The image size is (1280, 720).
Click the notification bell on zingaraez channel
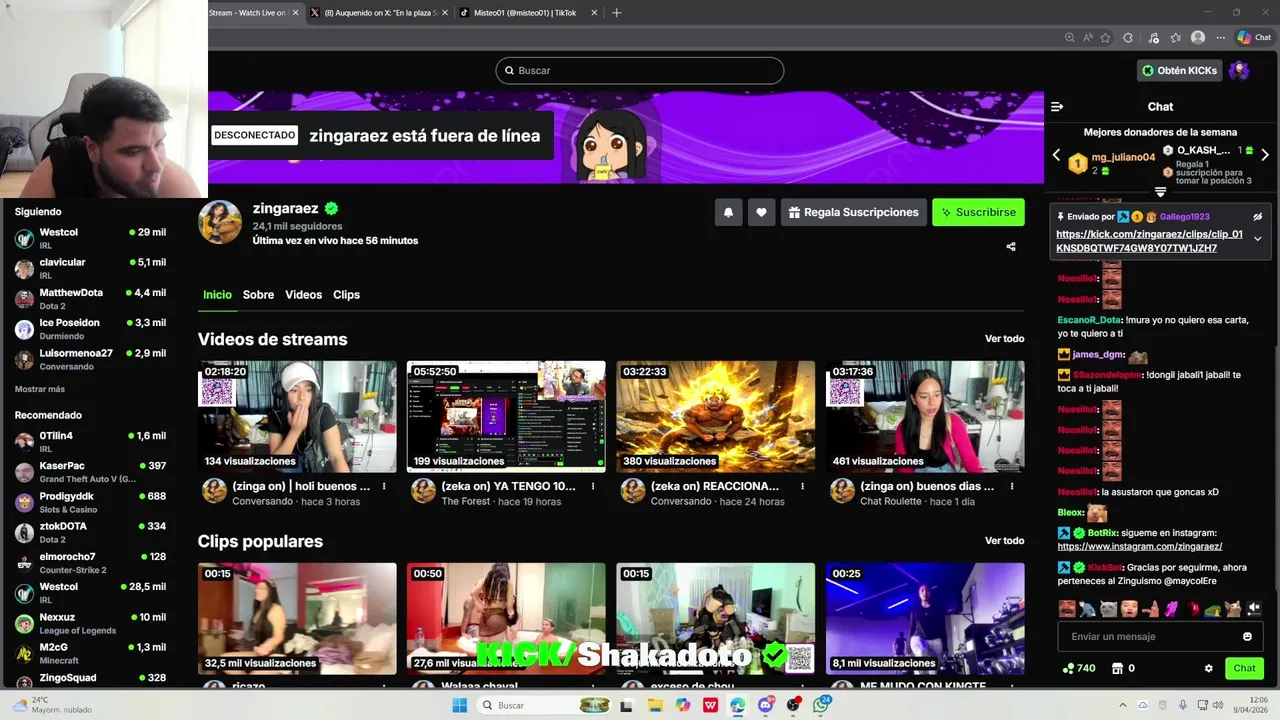[728, 212]
